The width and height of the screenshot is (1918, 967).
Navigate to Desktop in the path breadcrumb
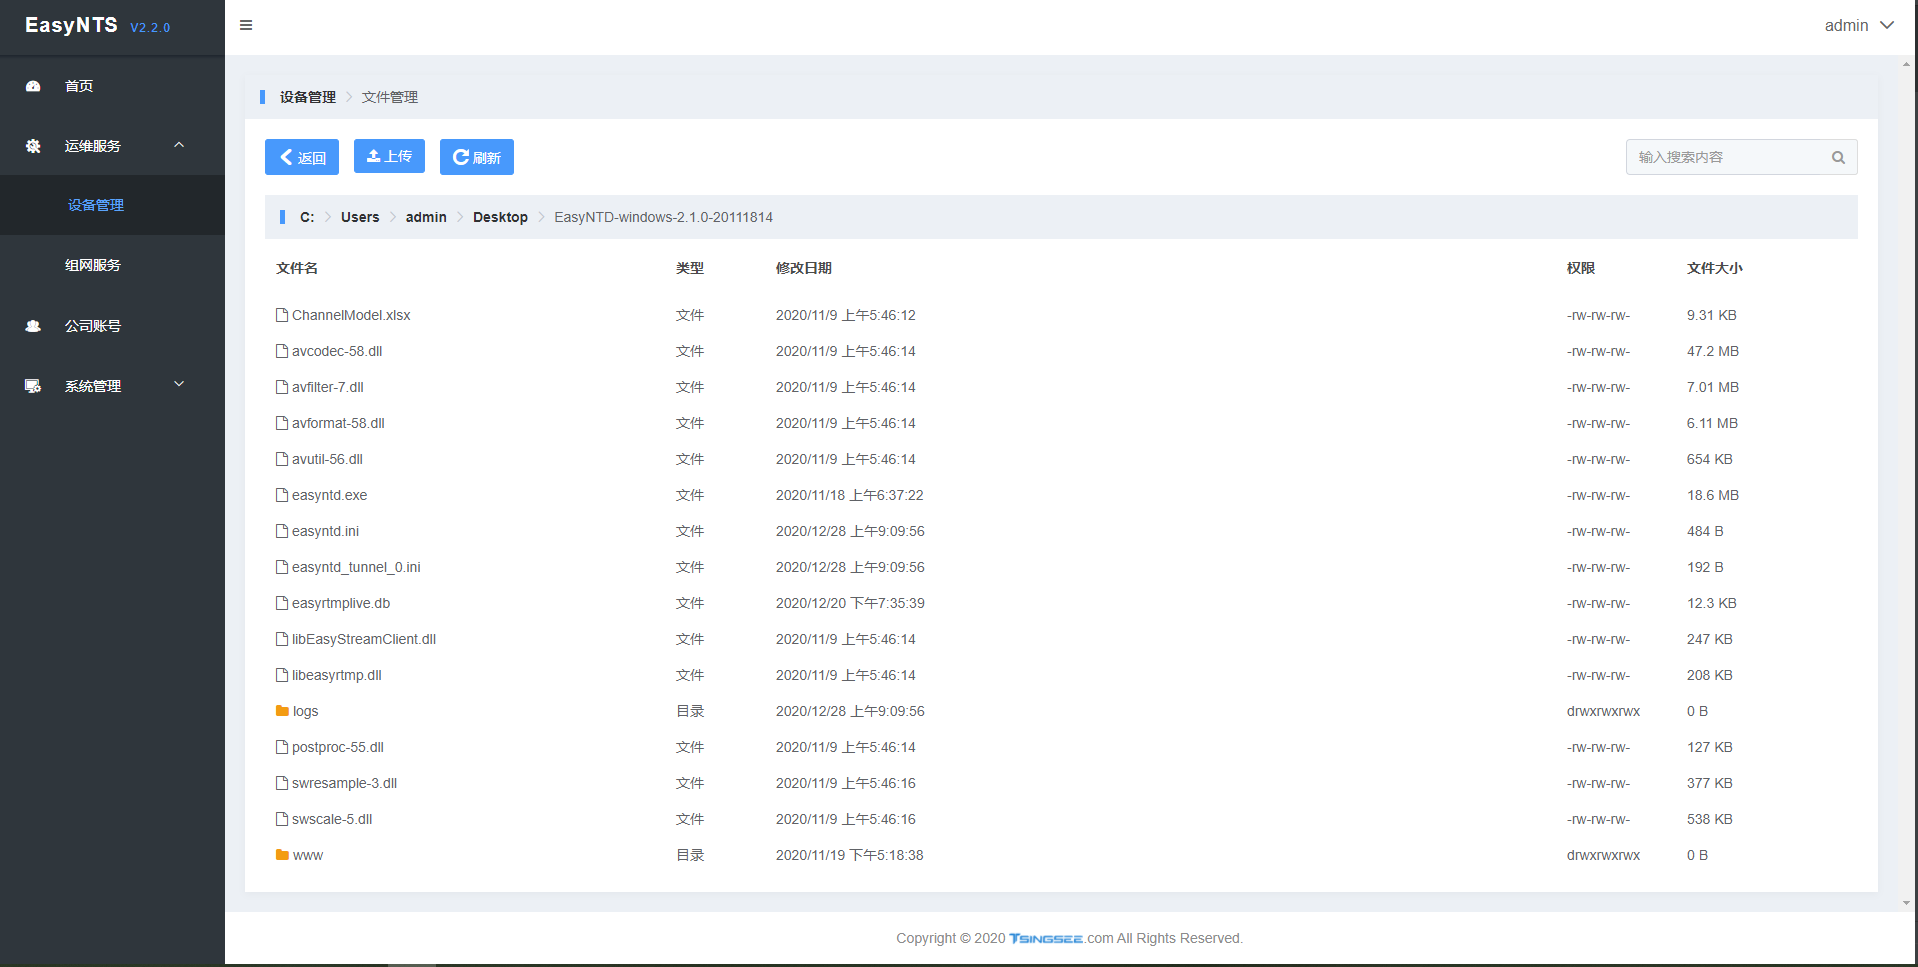point(500,217)
